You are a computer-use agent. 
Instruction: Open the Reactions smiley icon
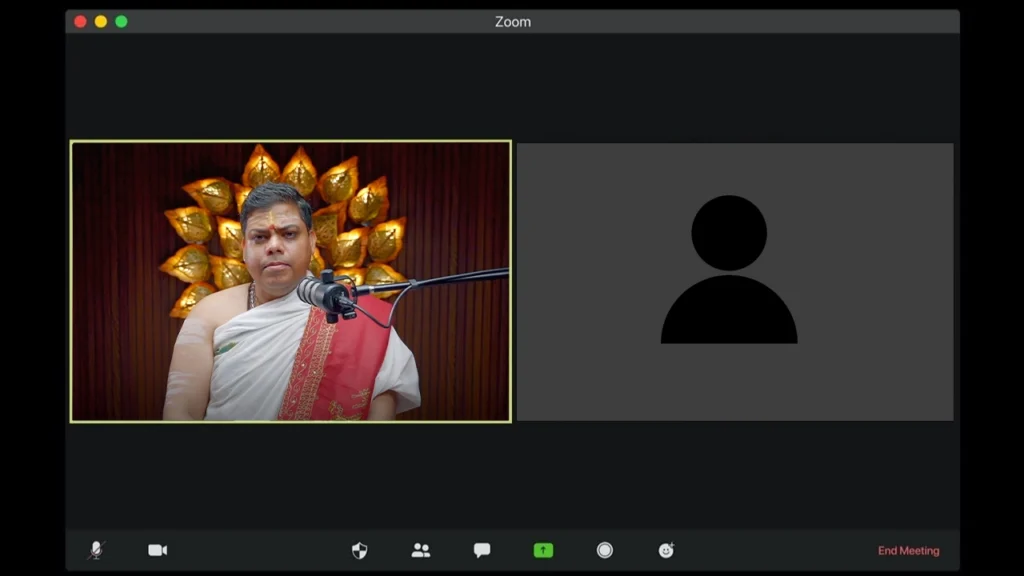666,550
